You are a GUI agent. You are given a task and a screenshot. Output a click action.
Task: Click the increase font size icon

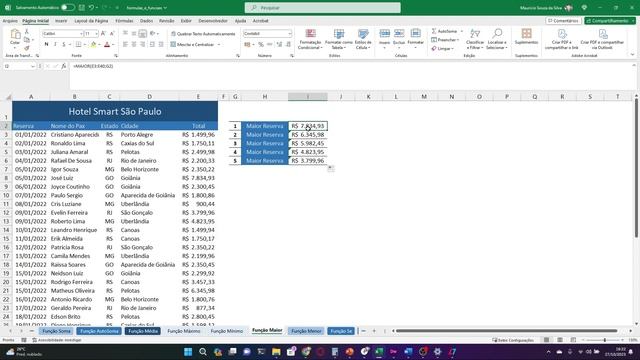(103, 33)
